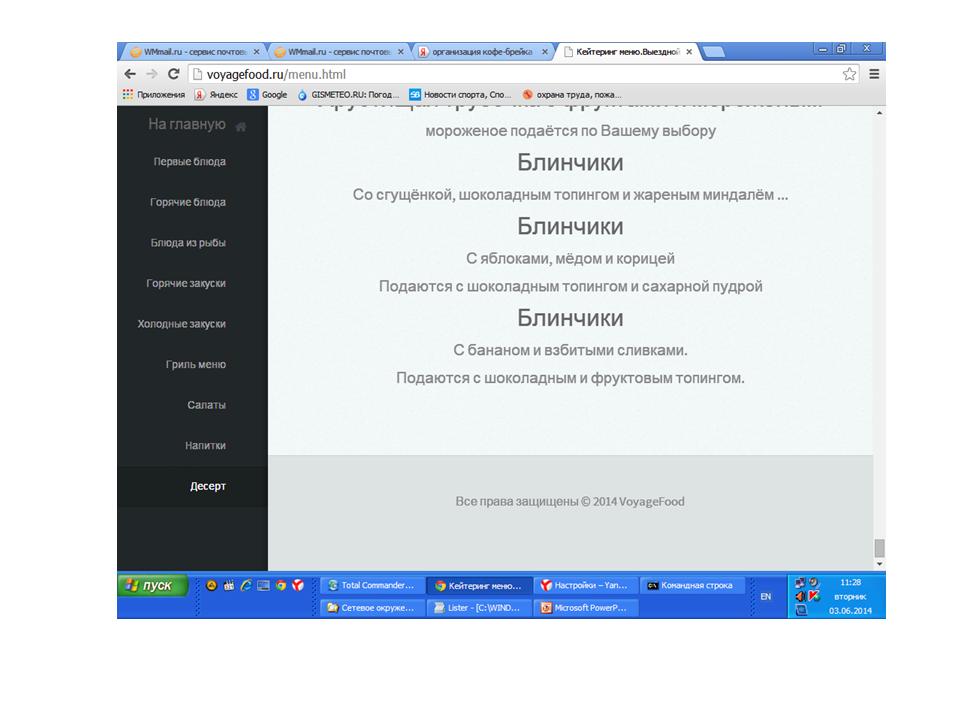
Task: Close the Кейтеринг меню tab
Action: coord(689,52)
